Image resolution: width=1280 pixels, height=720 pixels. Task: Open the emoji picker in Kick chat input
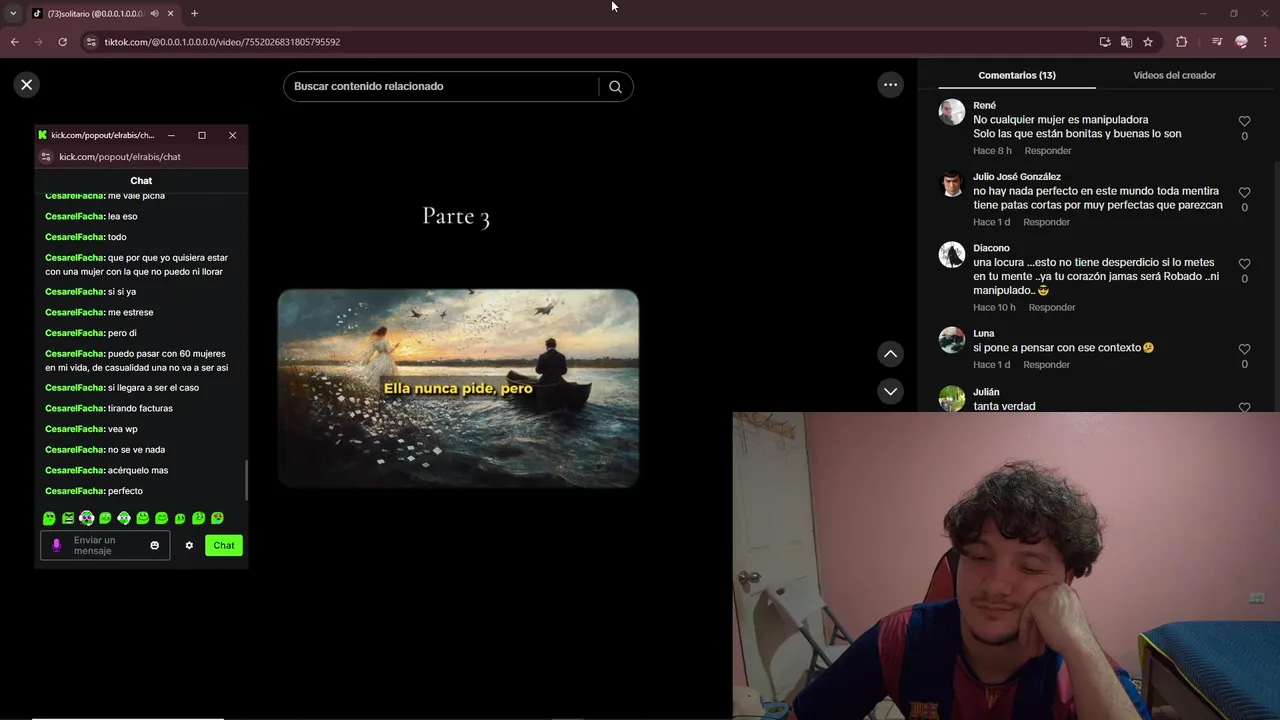click(x=154, y=545)
